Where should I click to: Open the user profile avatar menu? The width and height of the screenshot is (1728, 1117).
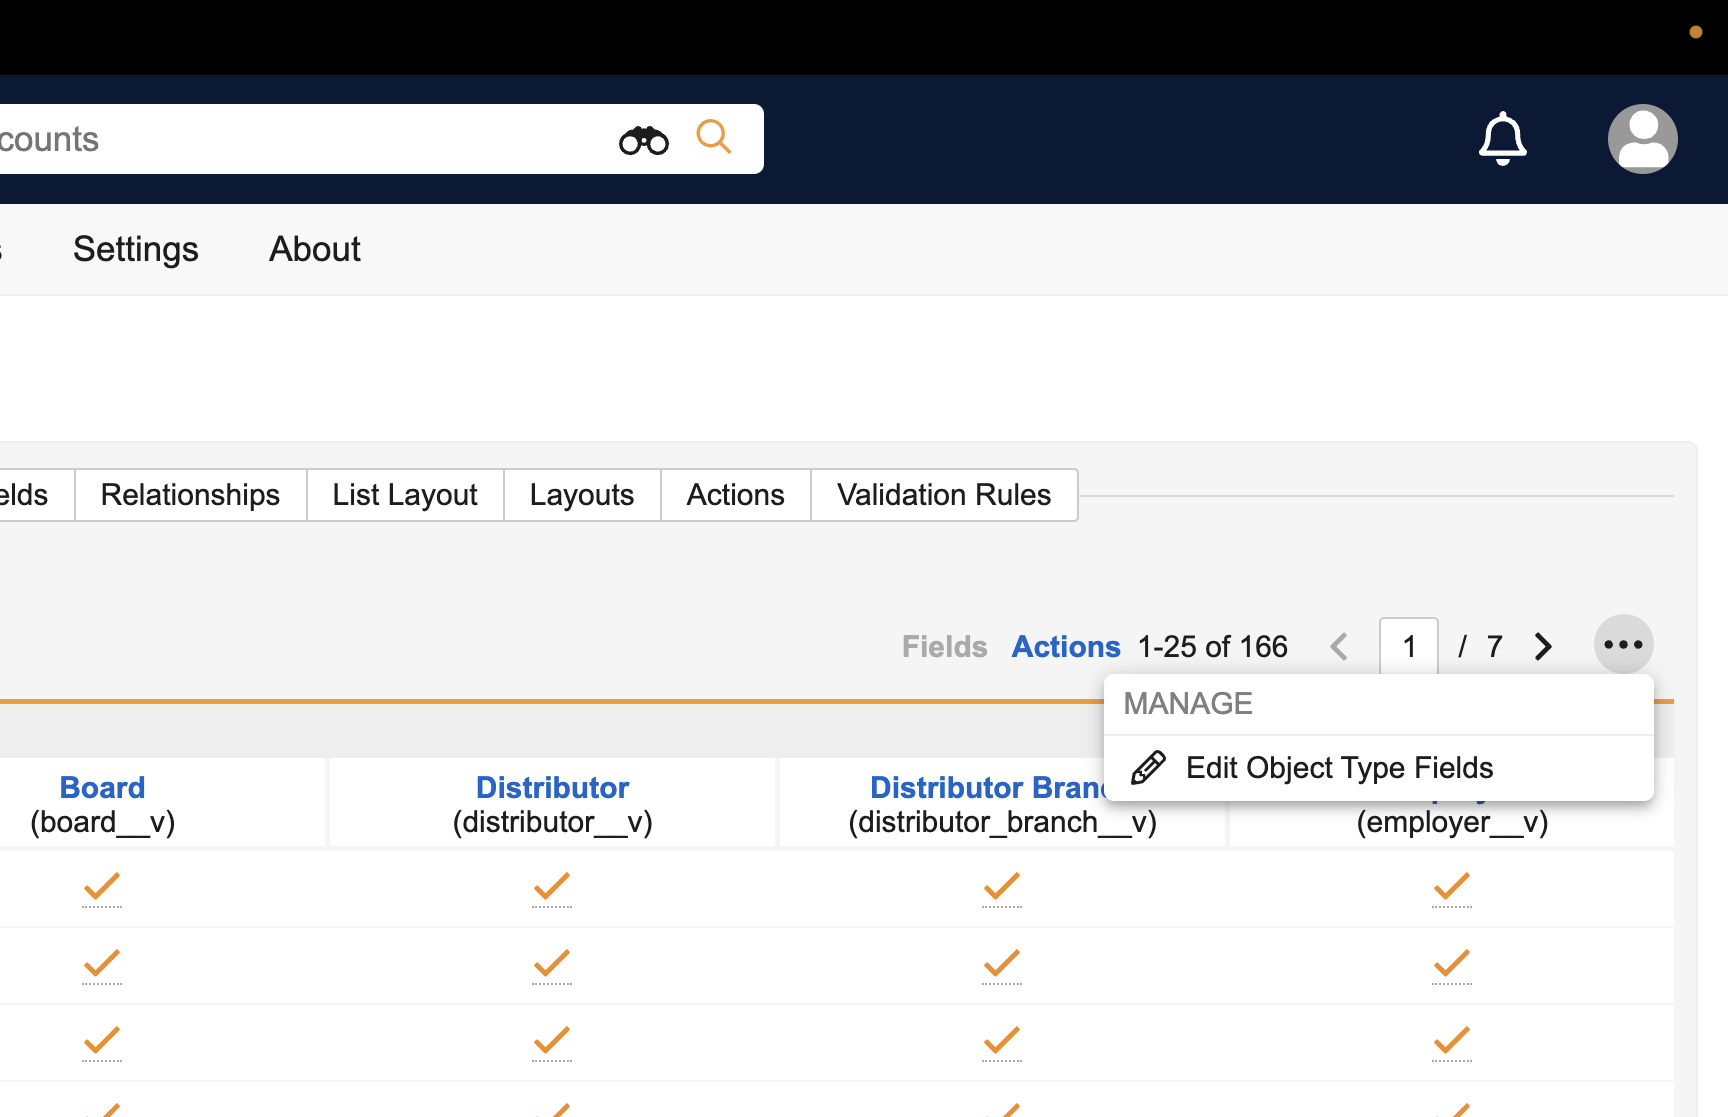coord(1642,139)
